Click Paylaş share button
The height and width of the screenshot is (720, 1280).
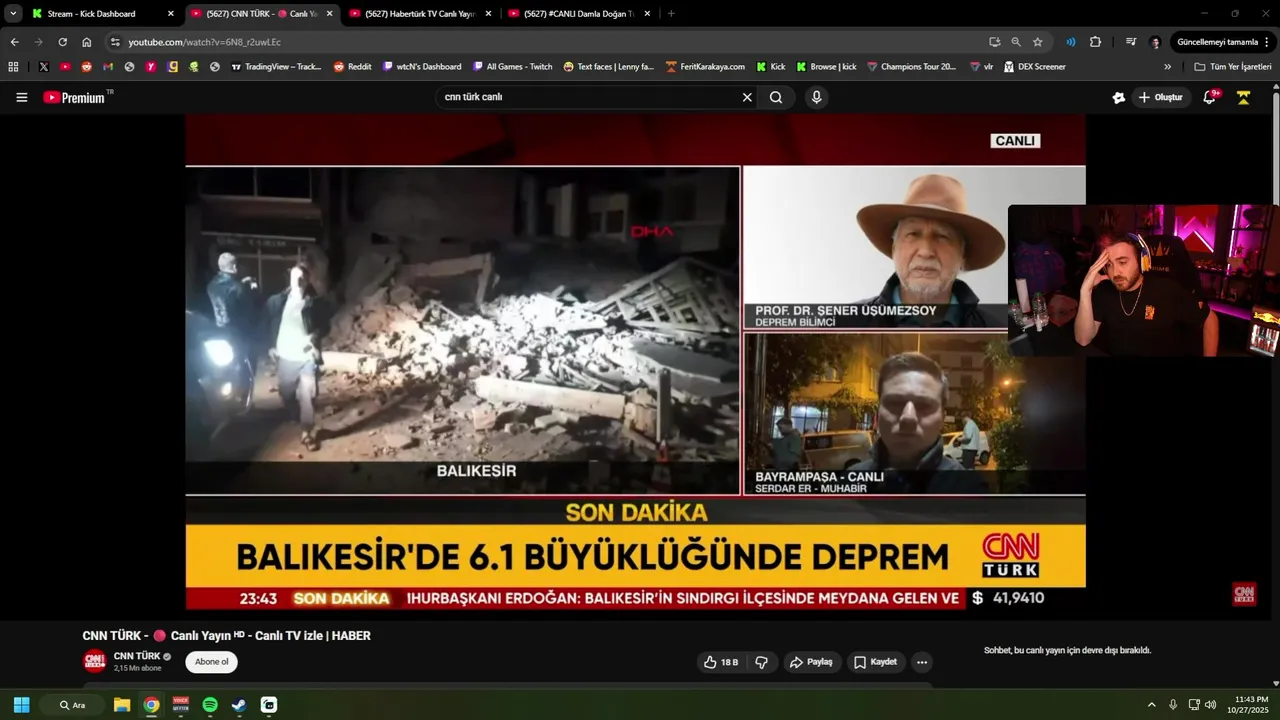(811, 662)
